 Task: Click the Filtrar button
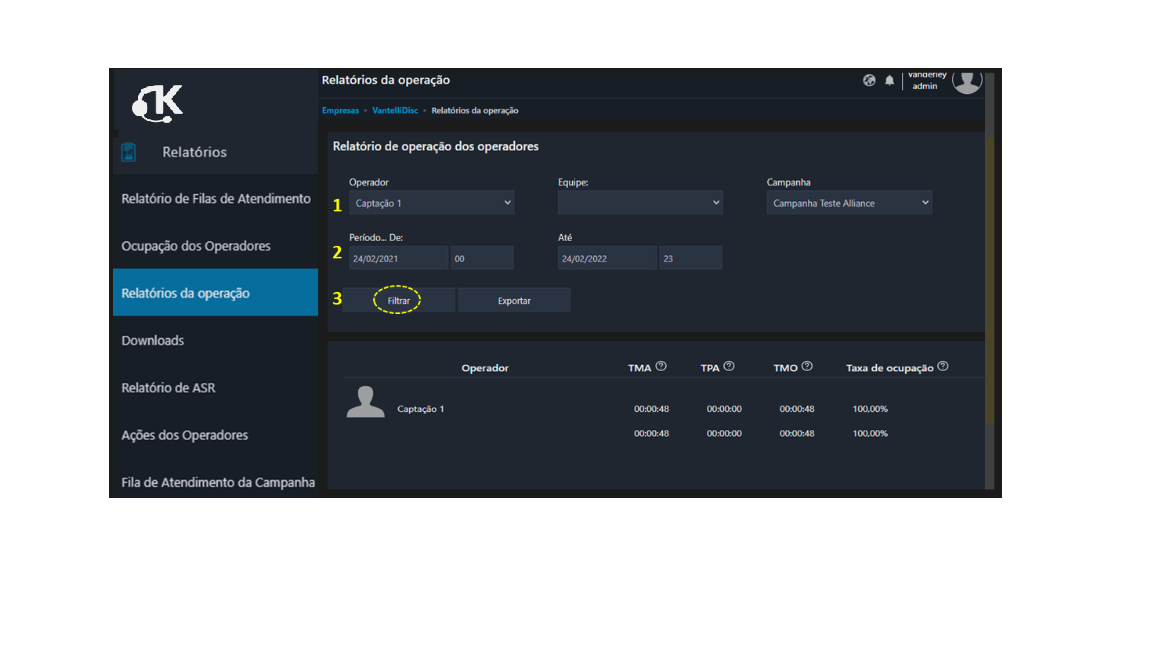(398, 300)
